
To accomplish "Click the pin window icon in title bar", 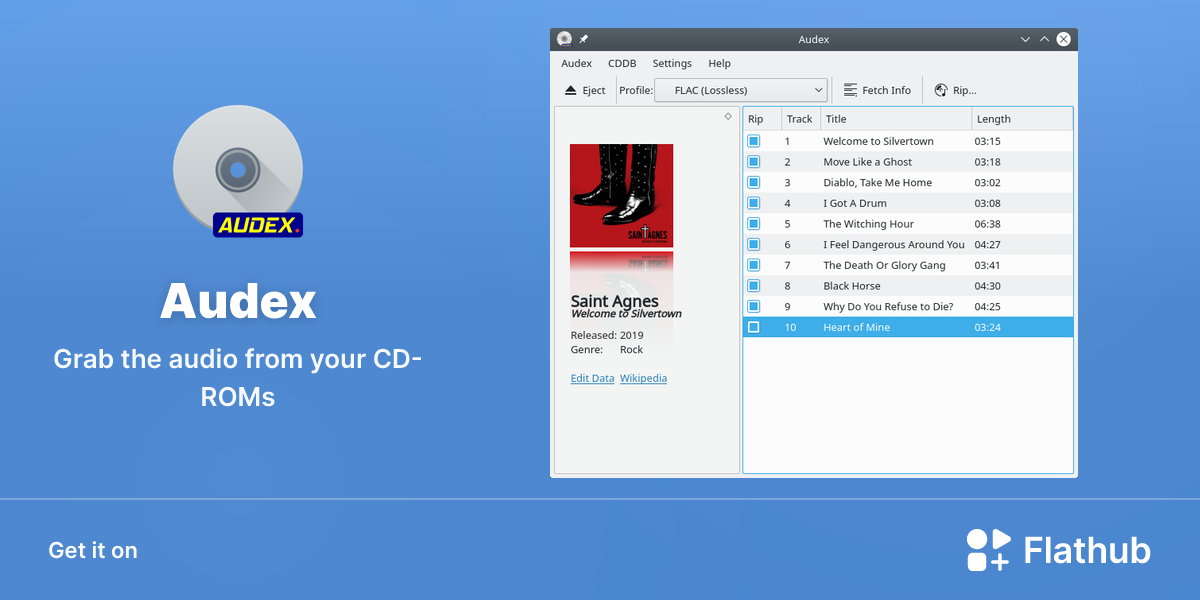I will click(584, 39).
